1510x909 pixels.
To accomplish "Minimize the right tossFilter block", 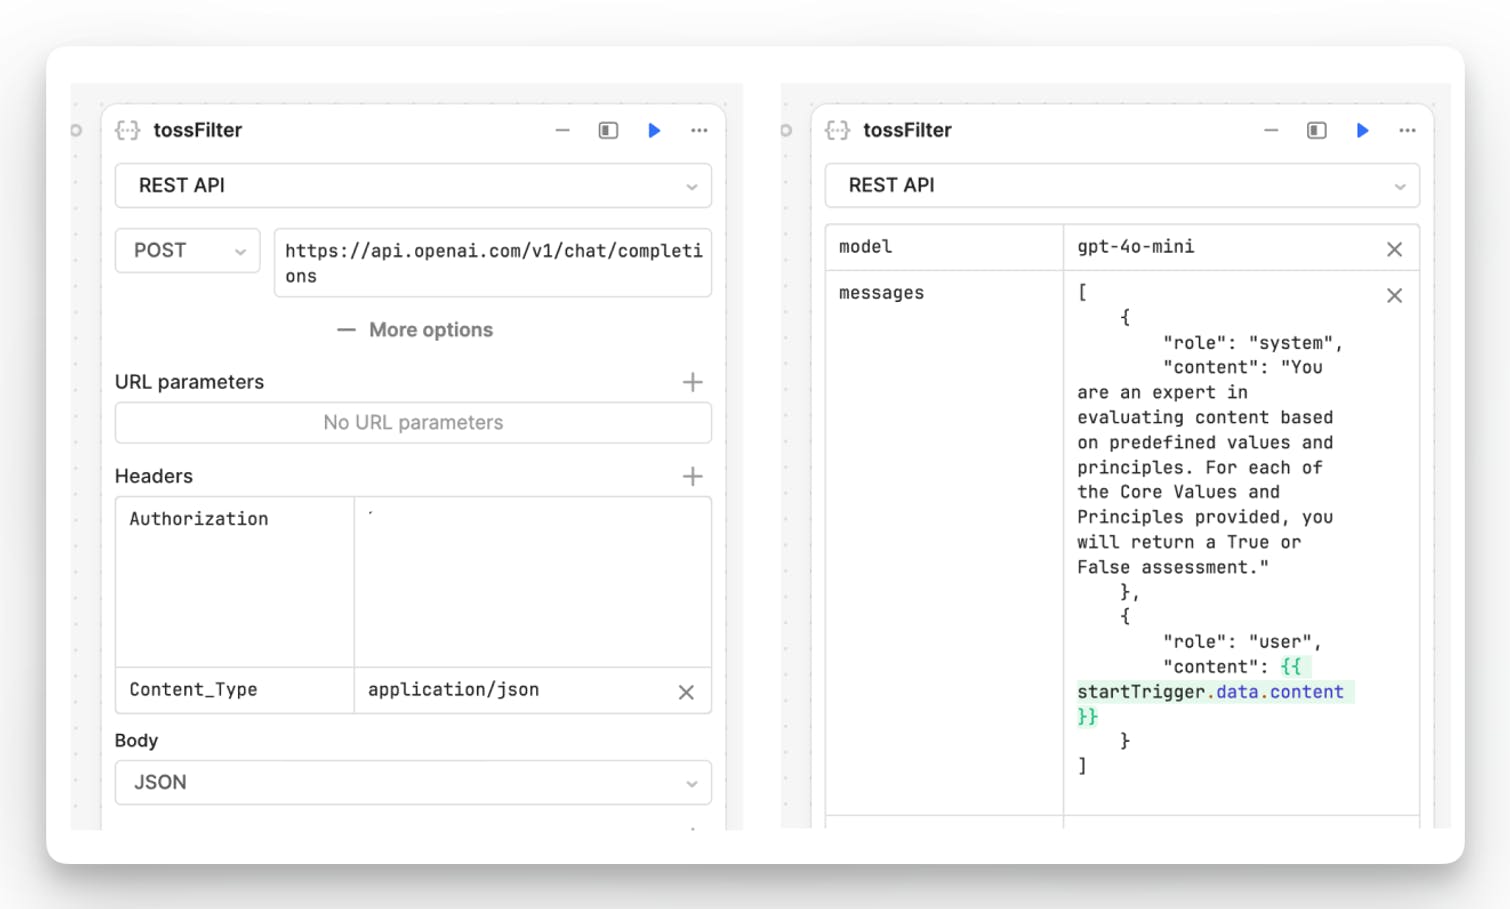I will (1271, 130).
